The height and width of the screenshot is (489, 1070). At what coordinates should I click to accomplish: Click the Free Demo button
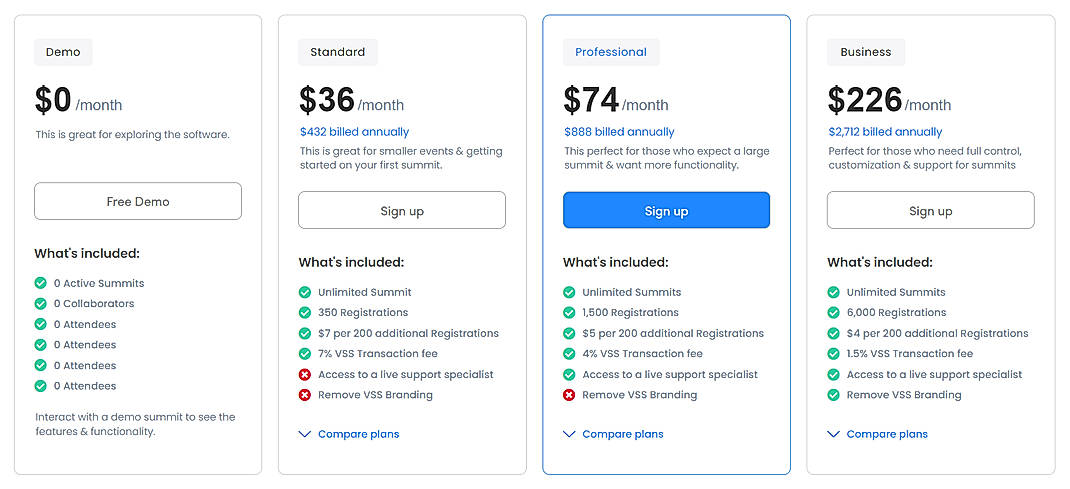(138, 201)
